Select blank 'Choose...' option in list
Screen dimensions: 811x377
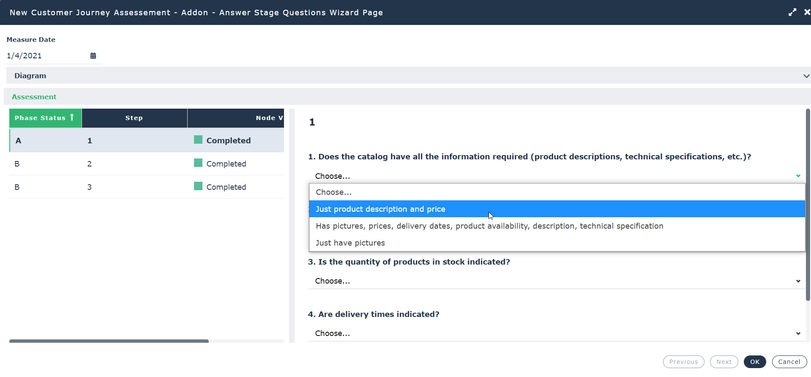point(557,192)
